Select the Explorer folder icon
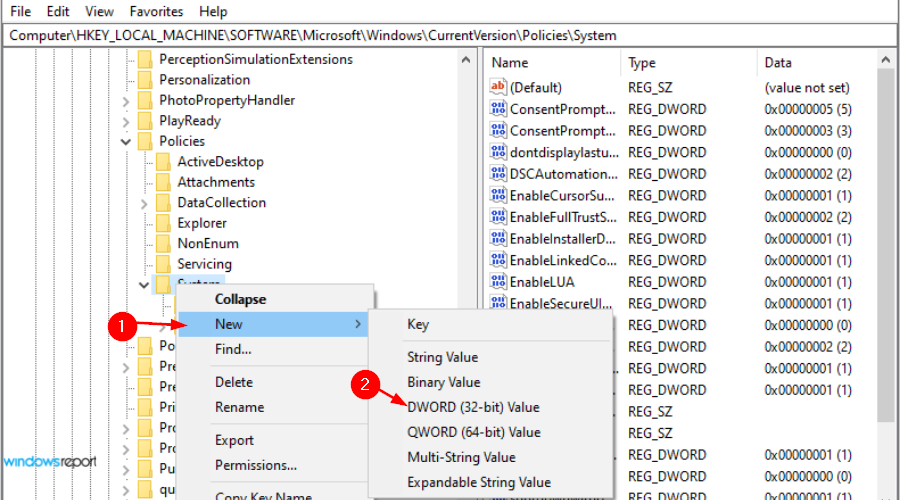The height and width of the screenshot is (500, 900). pyautogui.click(x=164, y=223)
